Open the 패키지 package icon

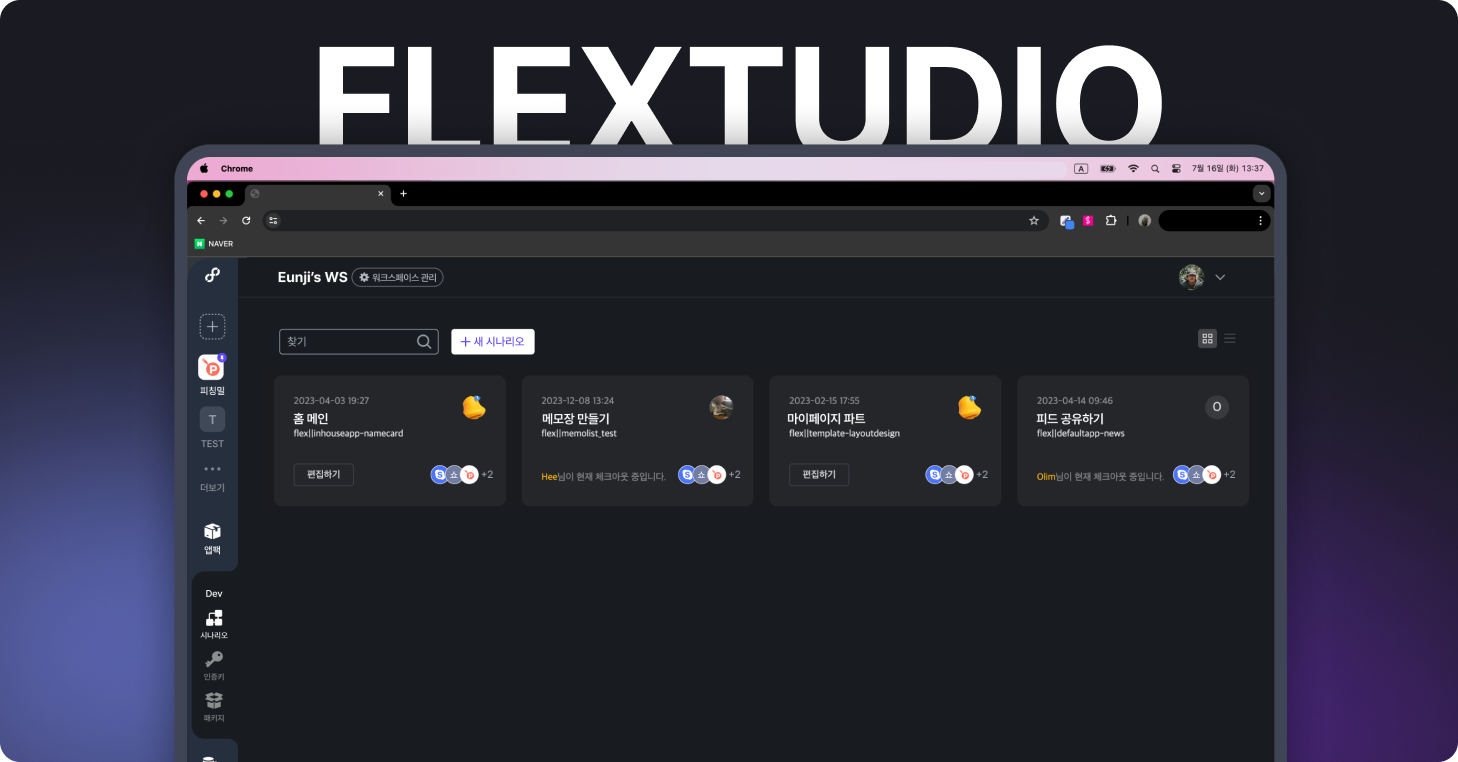pos(214,700)
